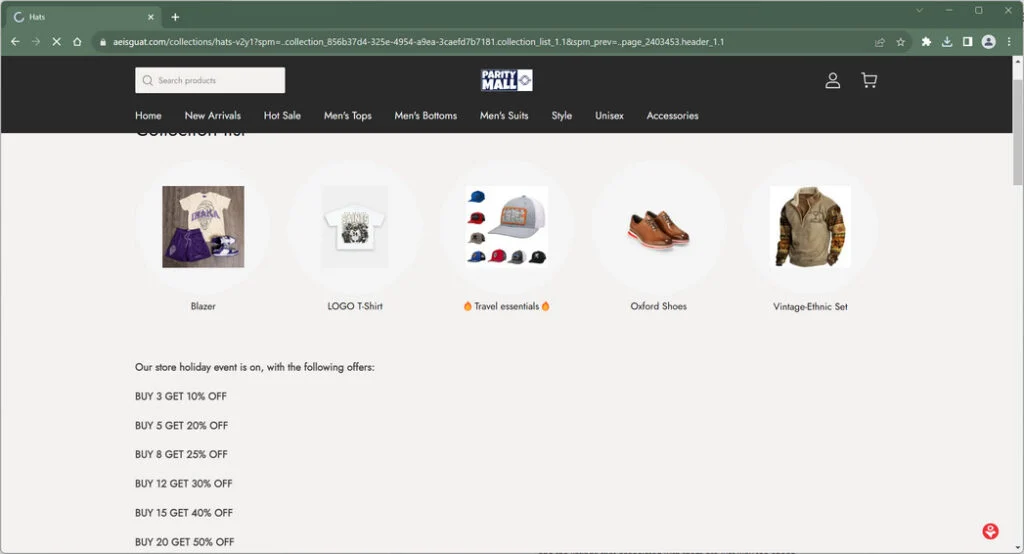Open Men's Suits menu item
The height and width of the screenshot is (554, 1024).
tap(504, 116)
